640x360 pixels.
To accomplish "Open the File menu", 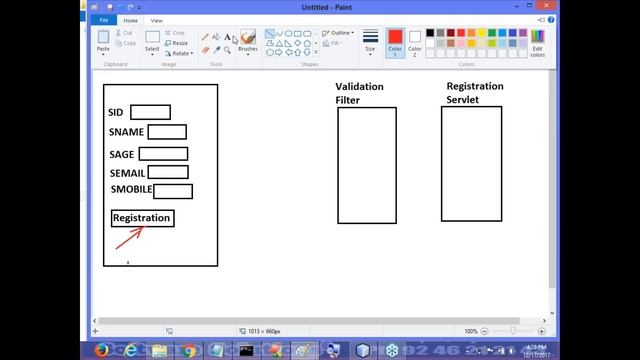I will tap(104, 20).
